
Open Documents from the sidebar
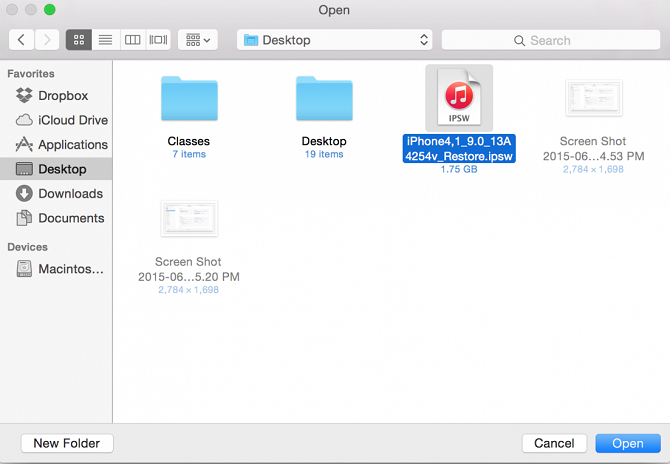70,218
